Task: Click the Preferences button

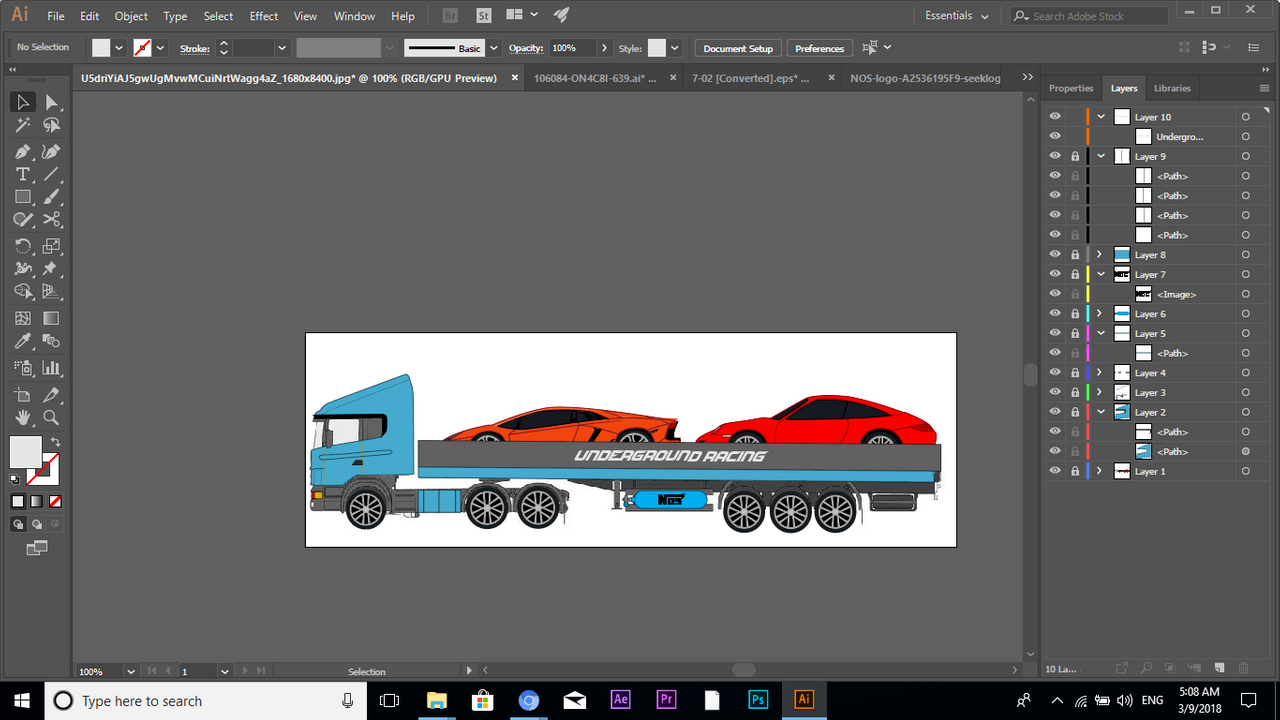Action: (820, 48)
